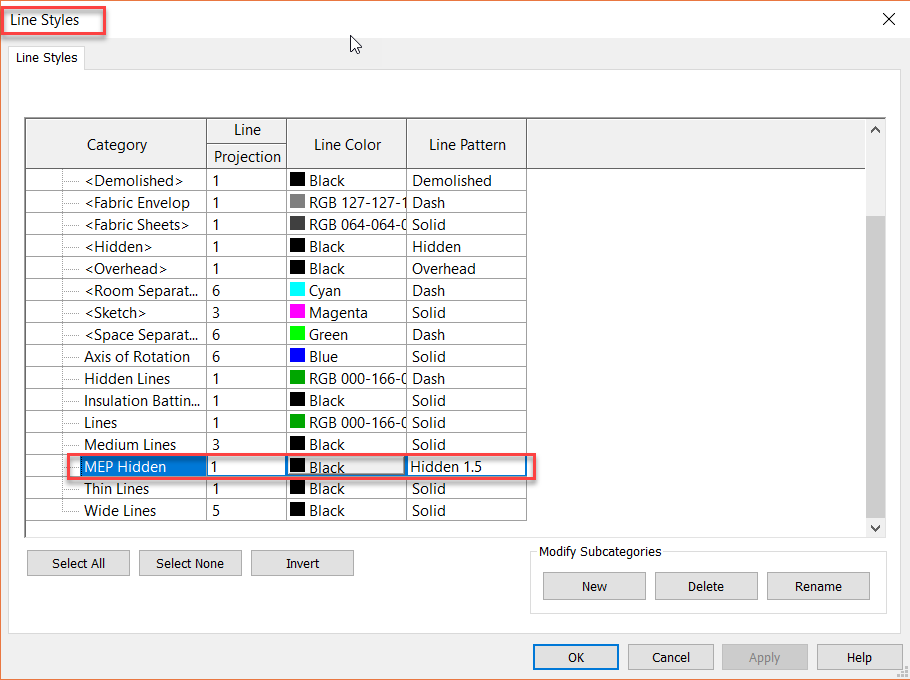Image resolution: width=910 pixels, height=680 pixels.
Task: Click Line Pattern Demolished cell
Action: pos(467,180)
